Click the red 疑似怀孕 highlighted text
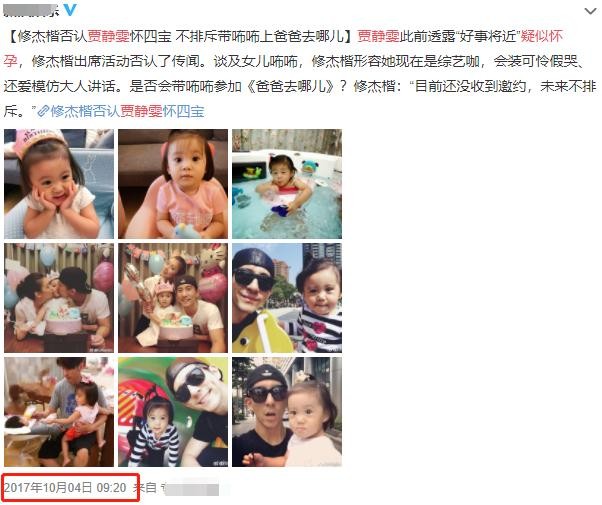 (x=541, y=36)
